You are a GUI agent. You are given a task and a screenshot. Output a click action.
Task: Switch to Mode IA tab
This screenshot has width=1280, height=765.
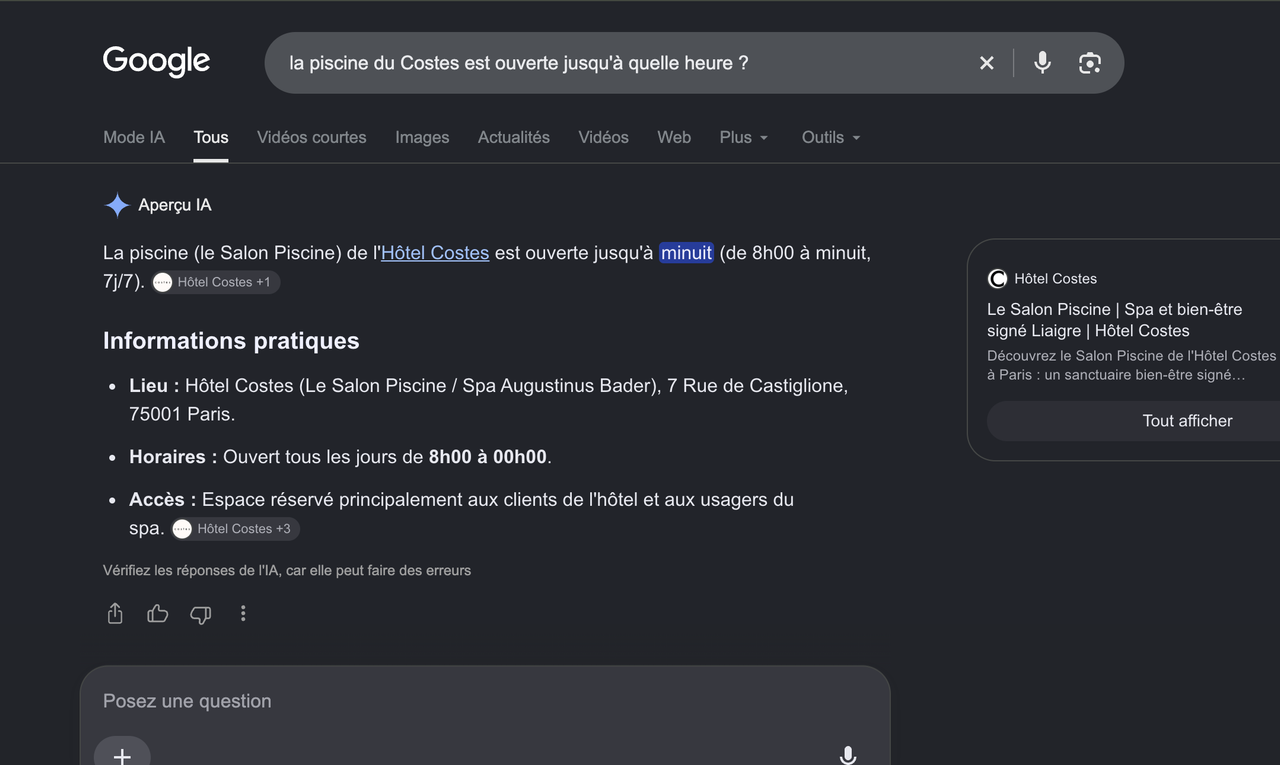[x=134, y=137]
